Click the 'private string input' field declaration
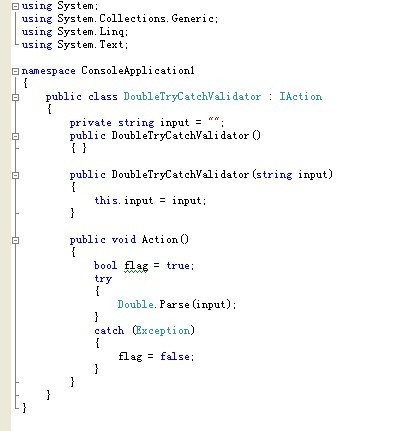 147,123
